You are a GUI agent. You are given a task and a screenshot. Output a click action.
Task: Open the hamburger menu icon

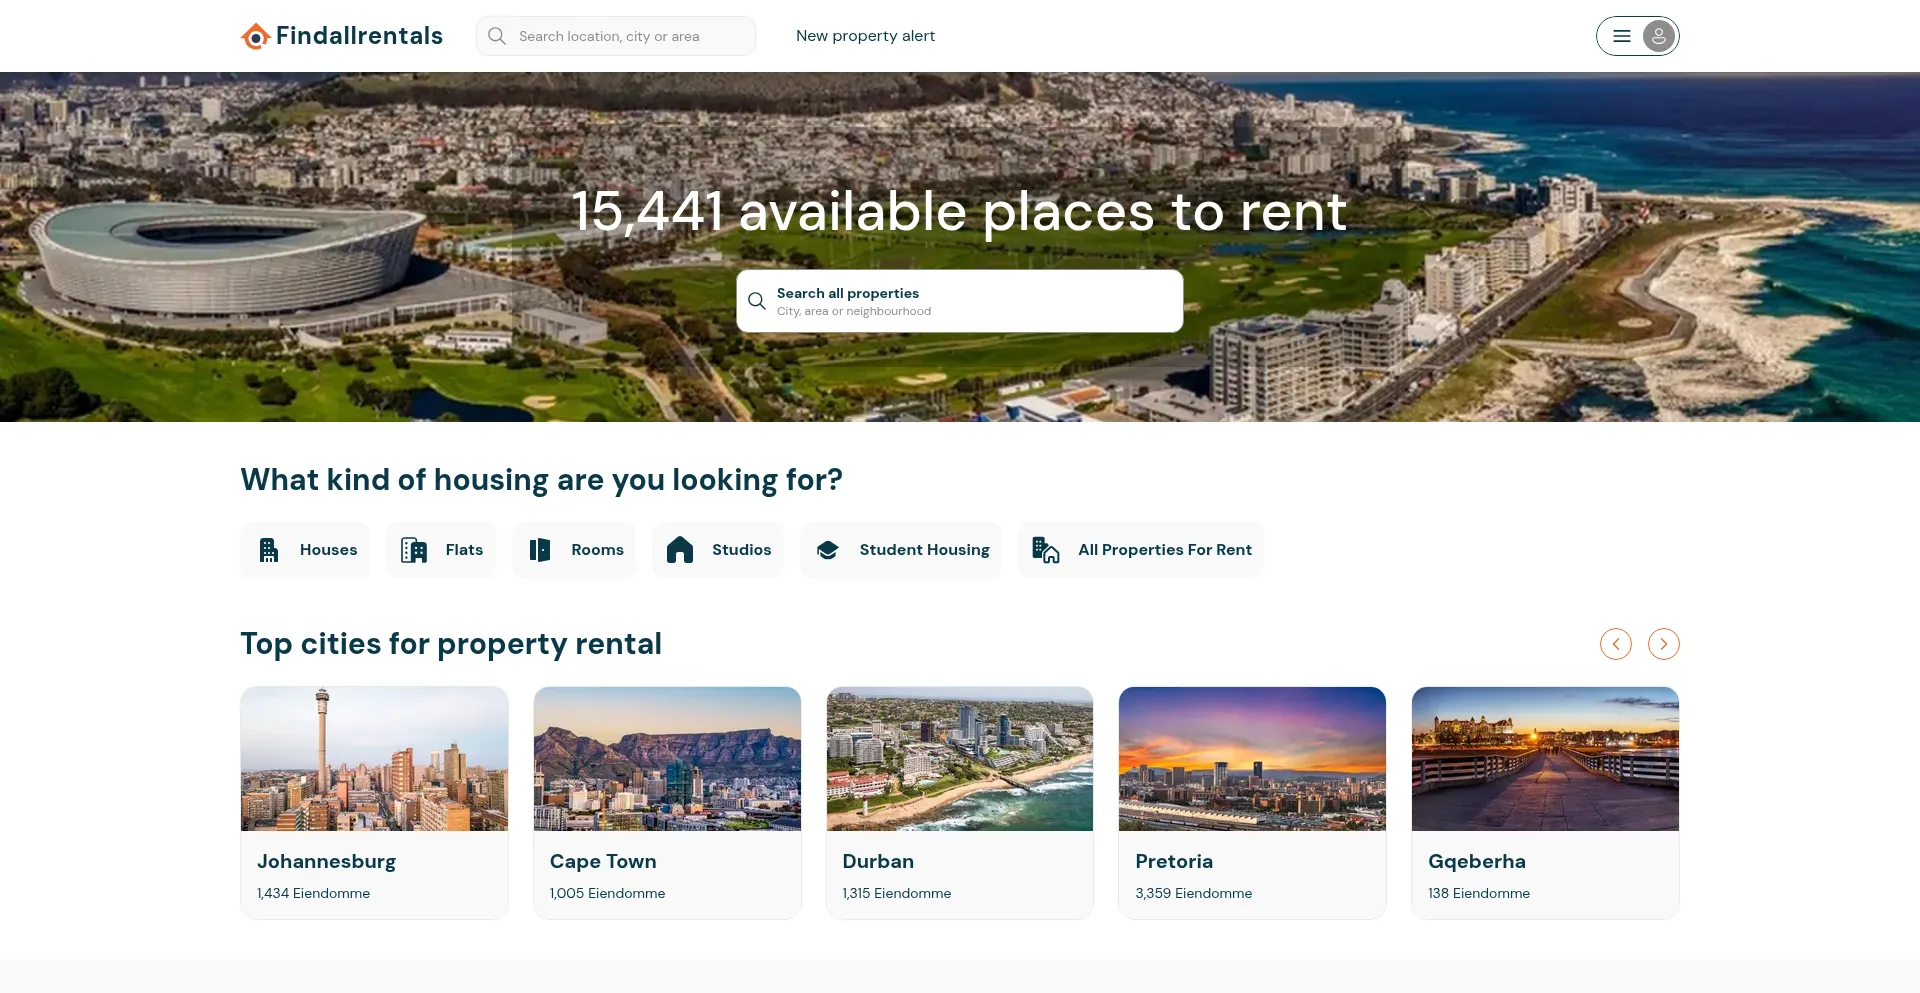tap(1622, 36)
